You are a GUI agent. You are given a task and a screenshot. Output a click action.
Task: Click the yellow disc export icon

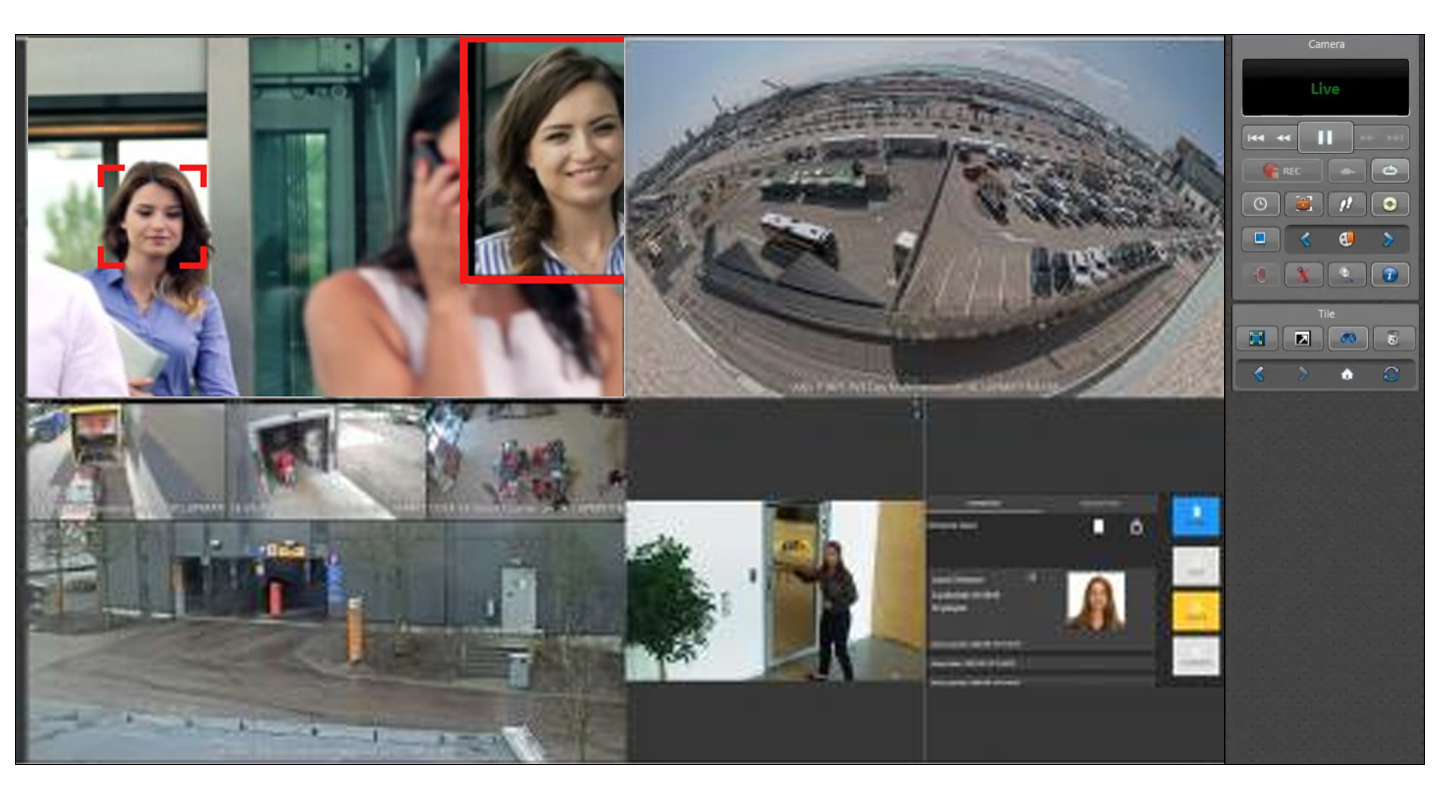(x=1389, y=204)
